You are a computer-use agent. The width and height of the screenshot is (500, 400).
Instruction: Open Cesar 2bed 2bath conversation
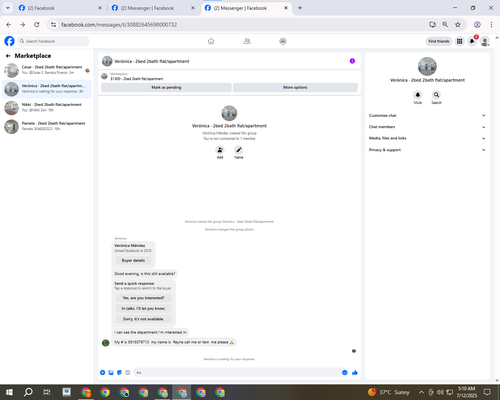click(47, 70)
